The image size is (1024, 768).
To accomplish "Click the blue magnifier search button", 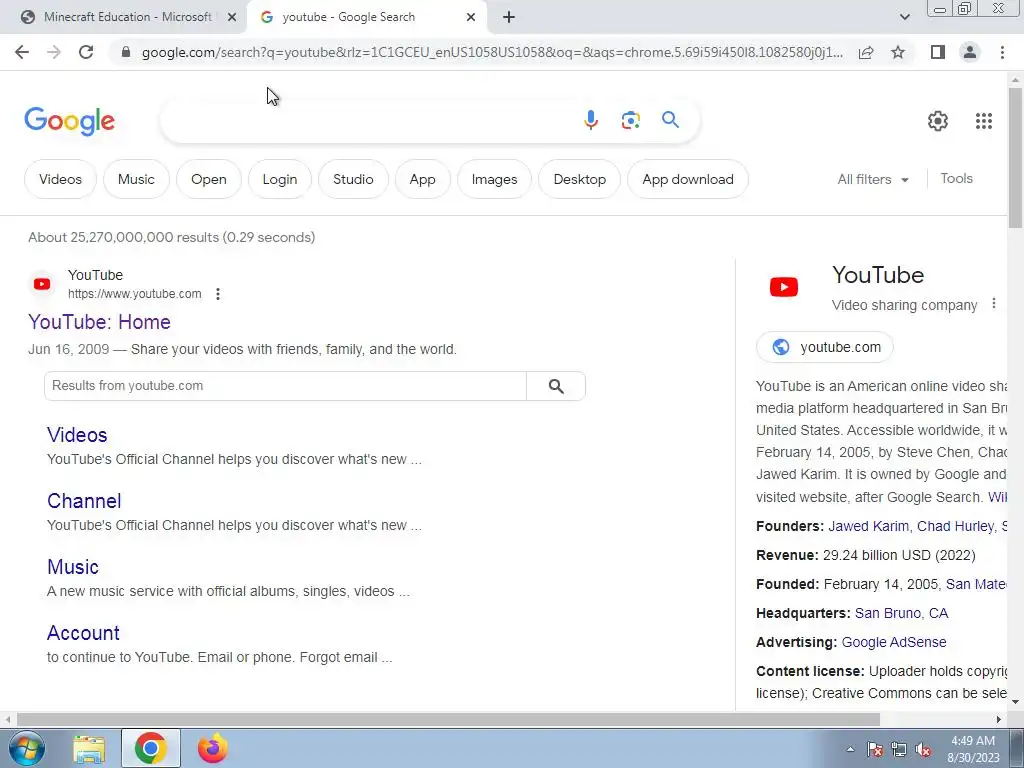I will tap(670, 120).
